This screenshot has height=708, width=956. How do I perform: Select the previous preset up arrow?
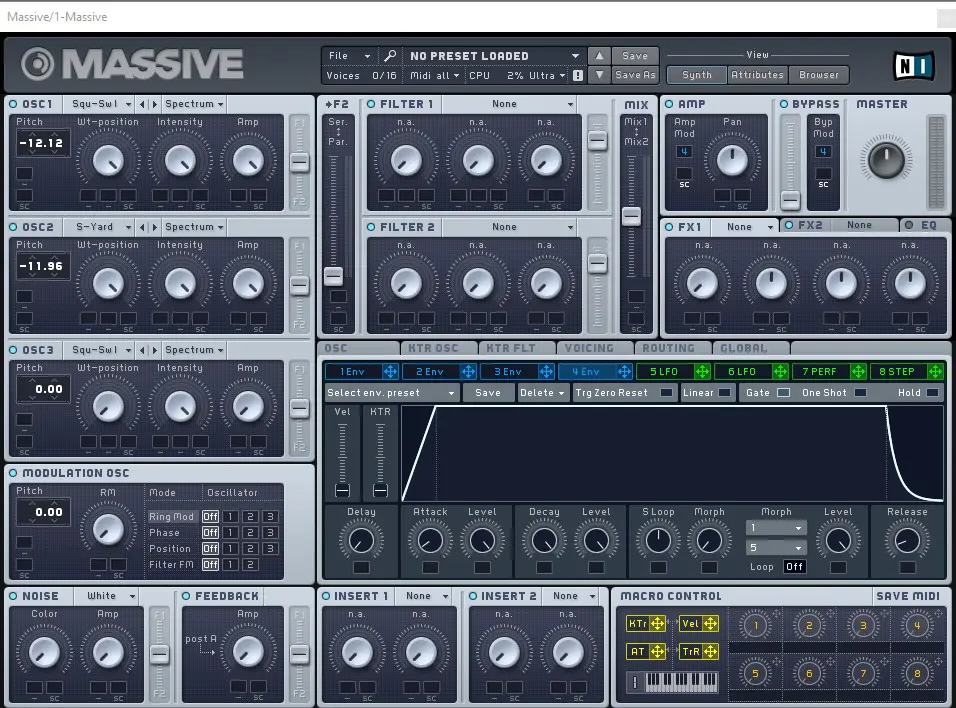click(x=599, y=55)
